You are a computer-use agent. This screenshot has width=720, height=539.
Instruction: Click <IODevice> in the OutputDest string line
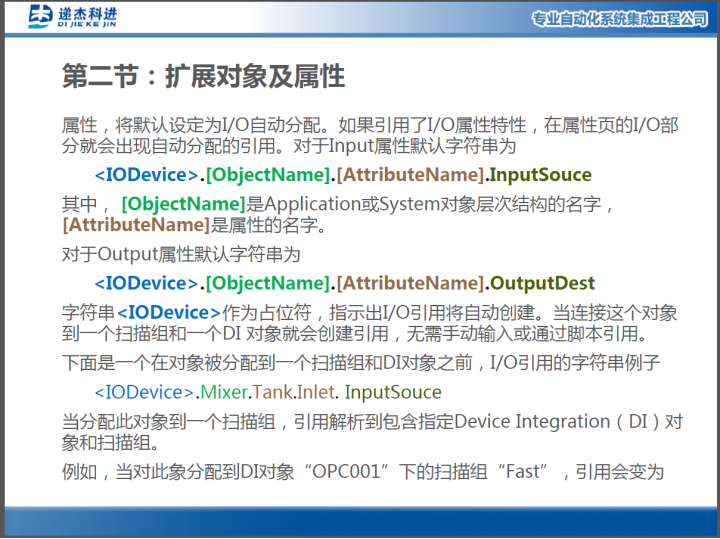pos(147,283)
